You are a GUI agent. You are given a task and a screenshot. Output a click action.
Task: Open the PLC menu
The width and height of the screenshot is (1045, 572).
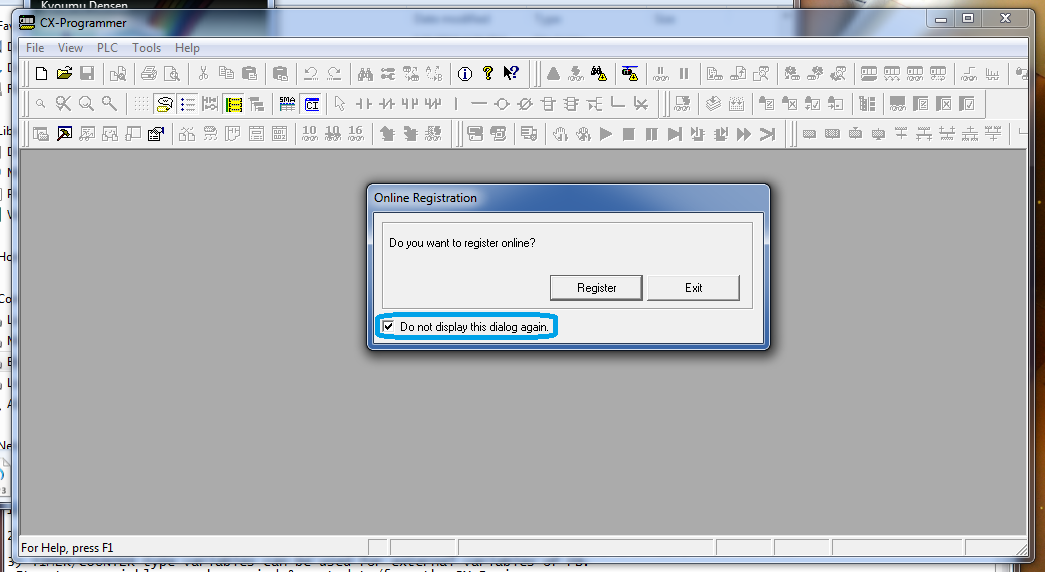coord(107,48)
